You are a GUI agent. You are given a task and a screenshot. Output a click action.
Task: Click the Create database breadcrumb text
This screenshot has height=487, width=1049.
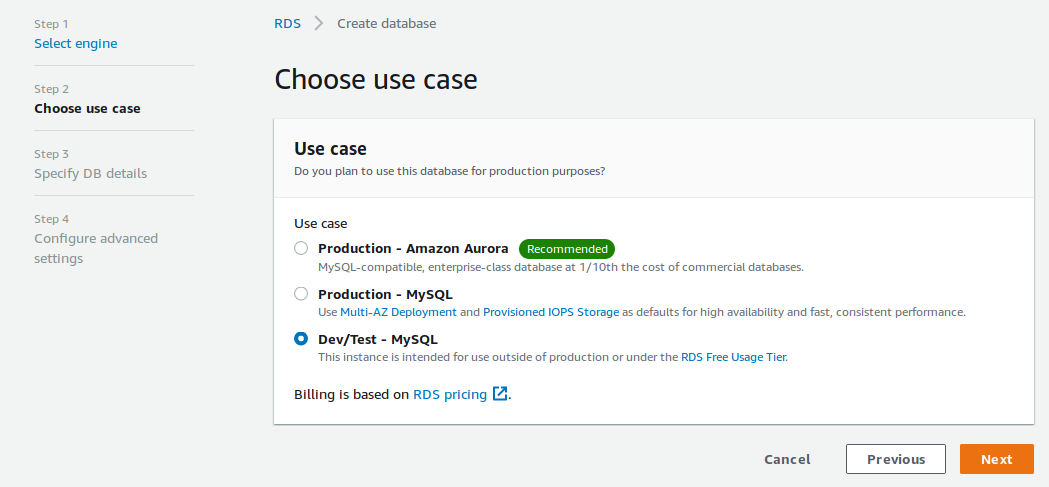pos(387,23)
